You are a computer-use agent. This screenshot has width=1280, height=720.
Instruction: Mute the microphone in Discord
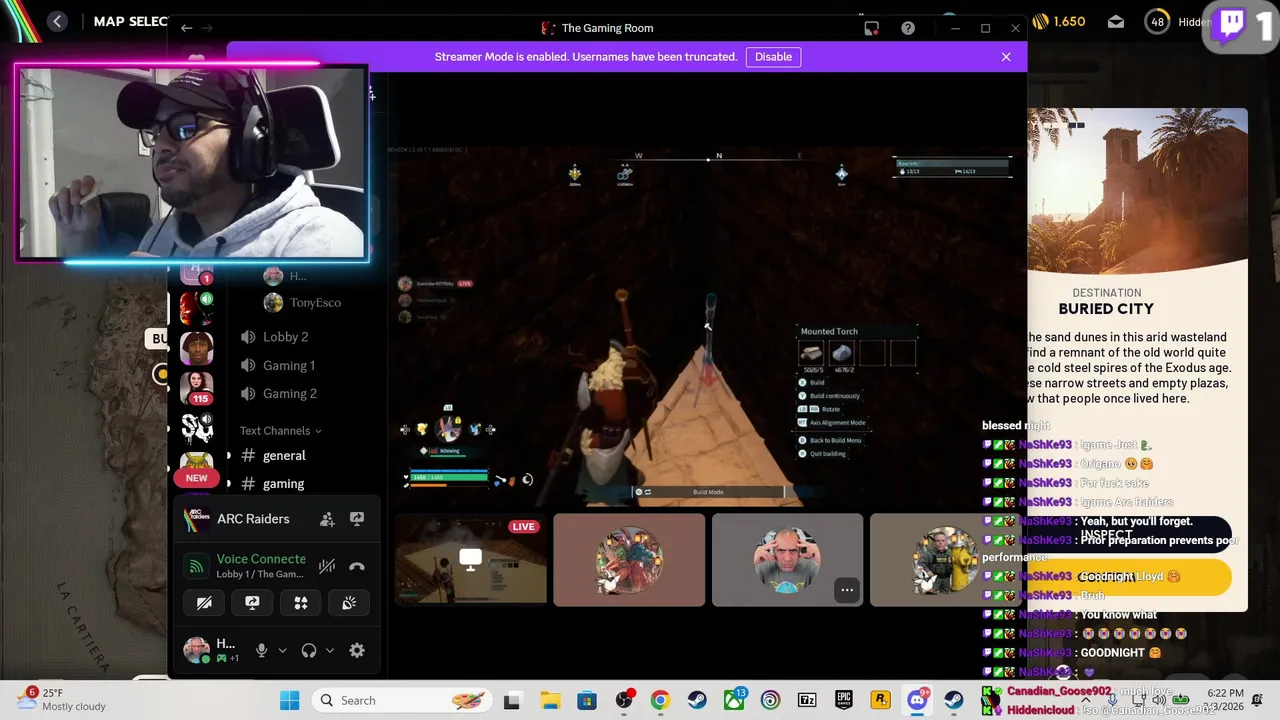(x=261, y=650)
